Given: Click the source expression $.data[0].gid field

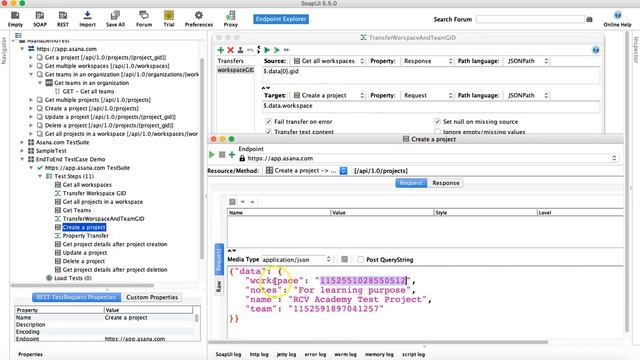Looking at the screenshot, I should [x=431, y=75].
